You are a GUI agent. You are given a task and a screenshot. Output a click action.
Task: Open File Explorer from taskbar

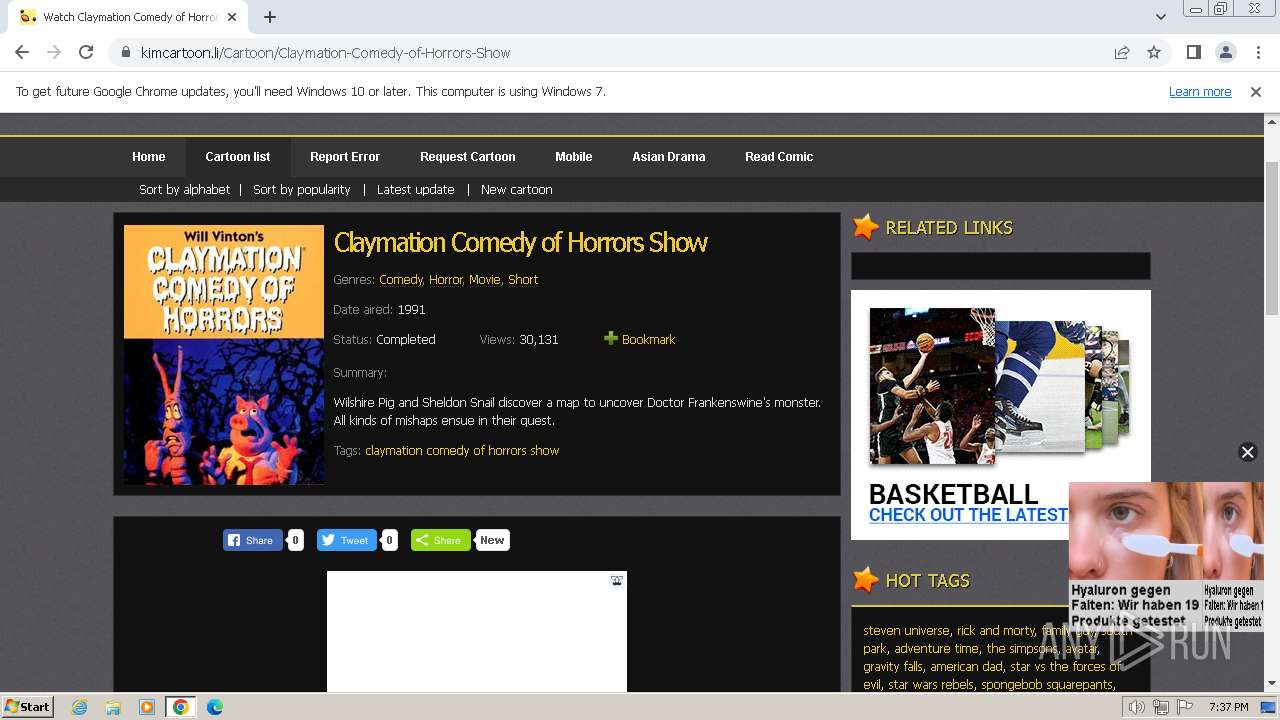tap(113, 707)
